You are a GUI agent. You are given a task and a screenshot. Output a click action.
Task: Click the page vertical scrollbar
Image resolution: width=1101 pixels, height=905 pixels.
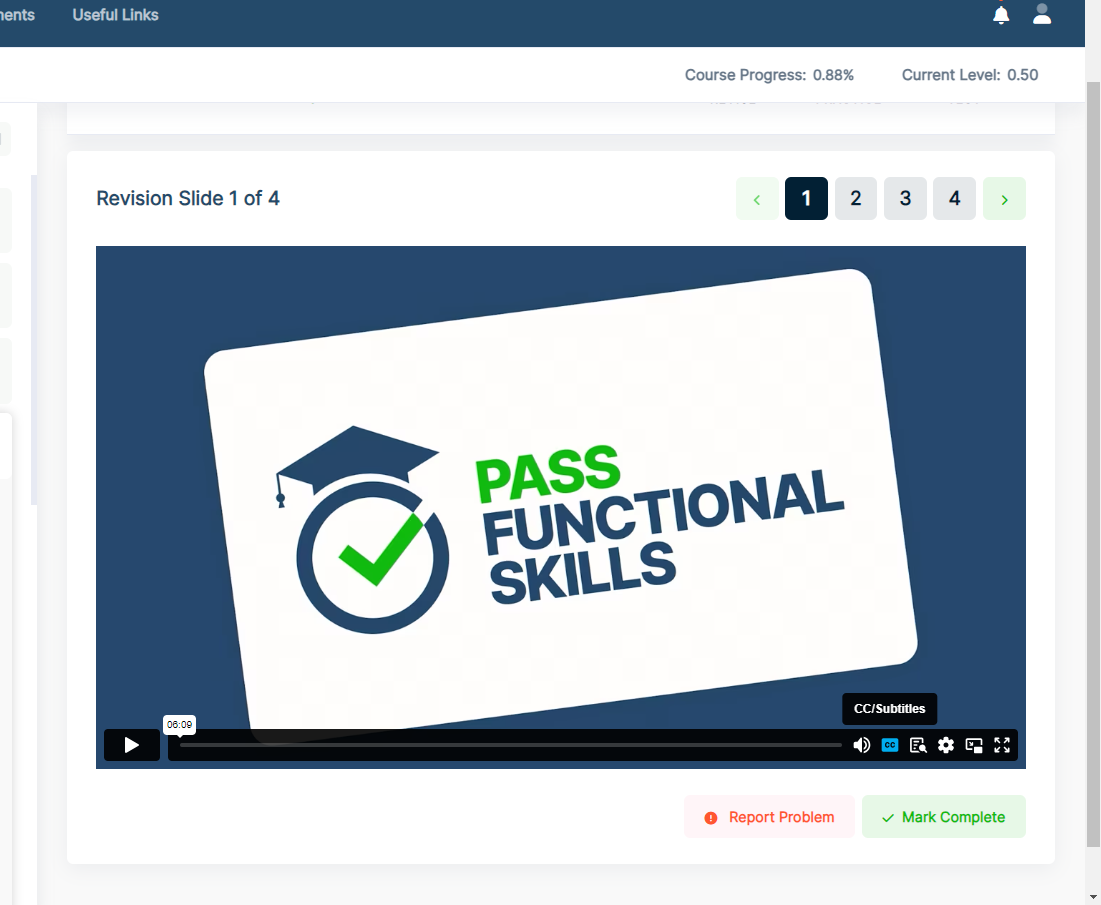click(1093, 463)
